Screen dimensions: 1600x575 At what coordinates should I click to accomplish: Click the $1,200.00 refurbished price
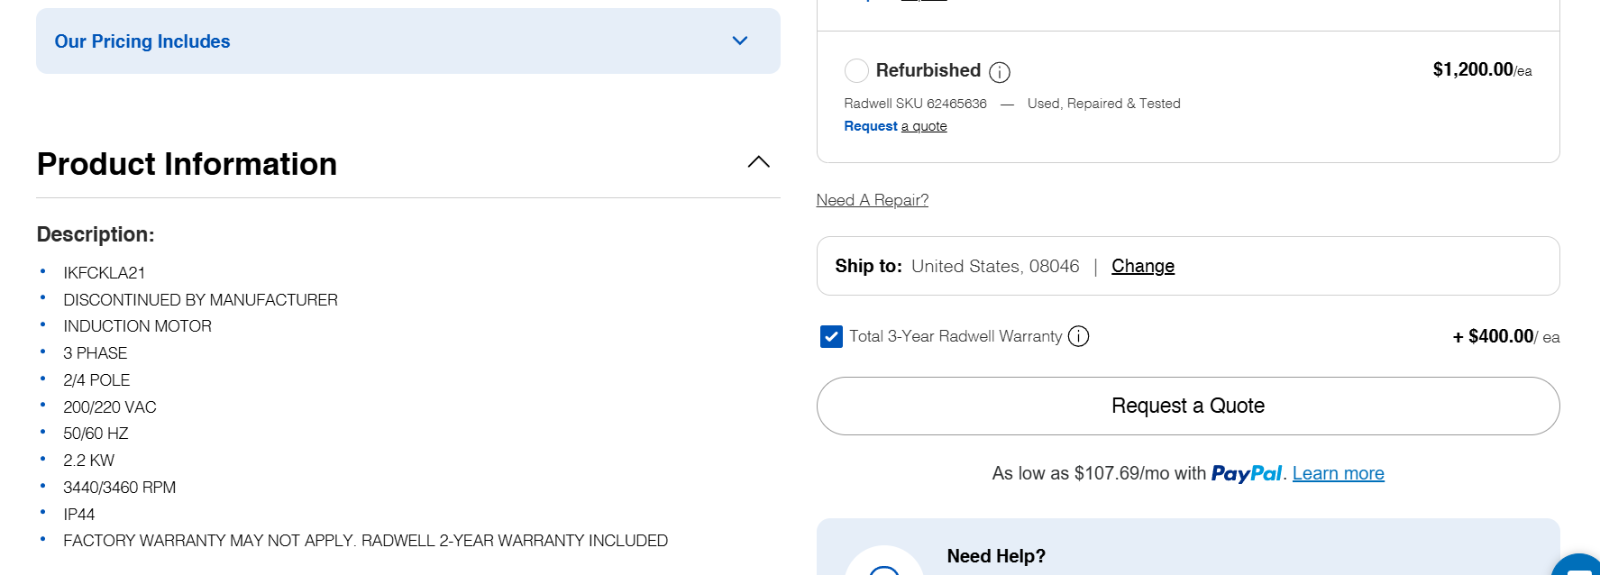(x=1472, y=69)
